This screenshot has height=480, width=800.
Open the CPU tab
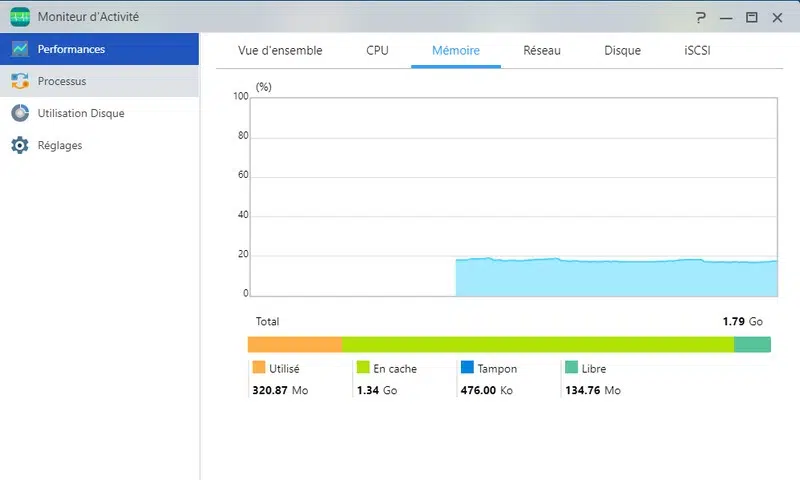click(377, 50)
